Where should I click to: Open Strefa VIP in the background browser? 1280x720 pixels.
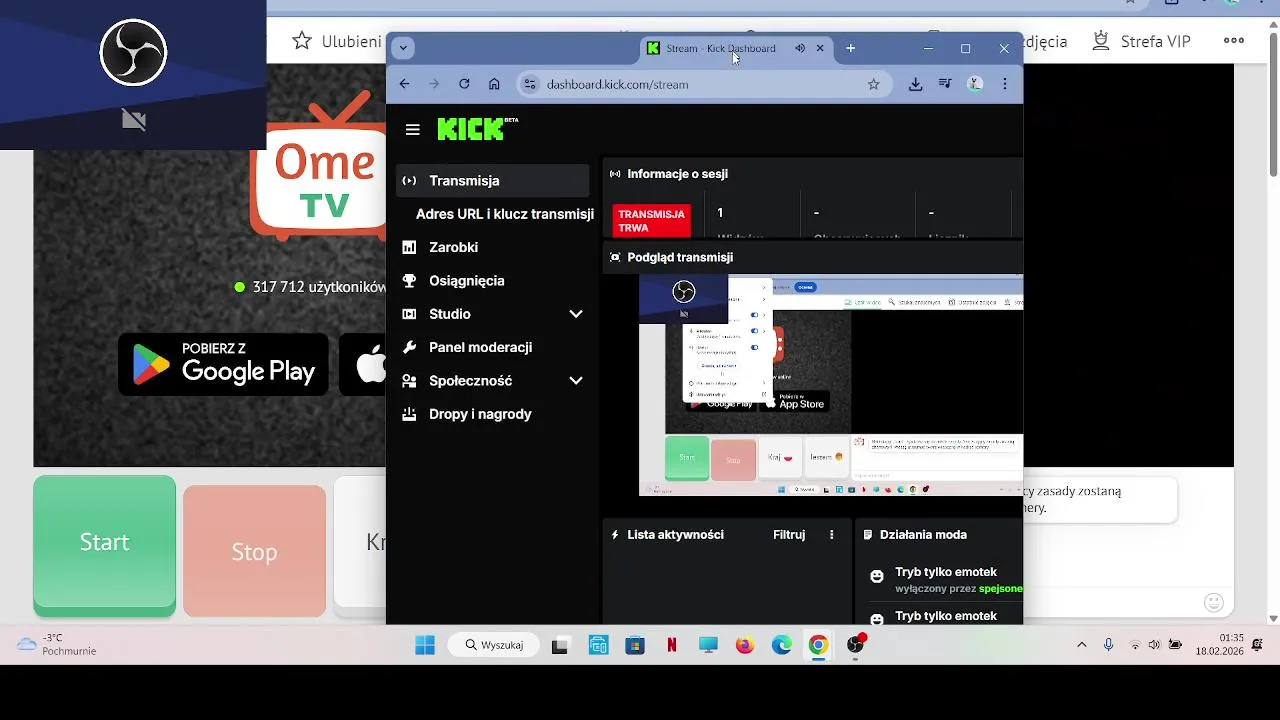pyautogui.click(x=1140, y=41)
